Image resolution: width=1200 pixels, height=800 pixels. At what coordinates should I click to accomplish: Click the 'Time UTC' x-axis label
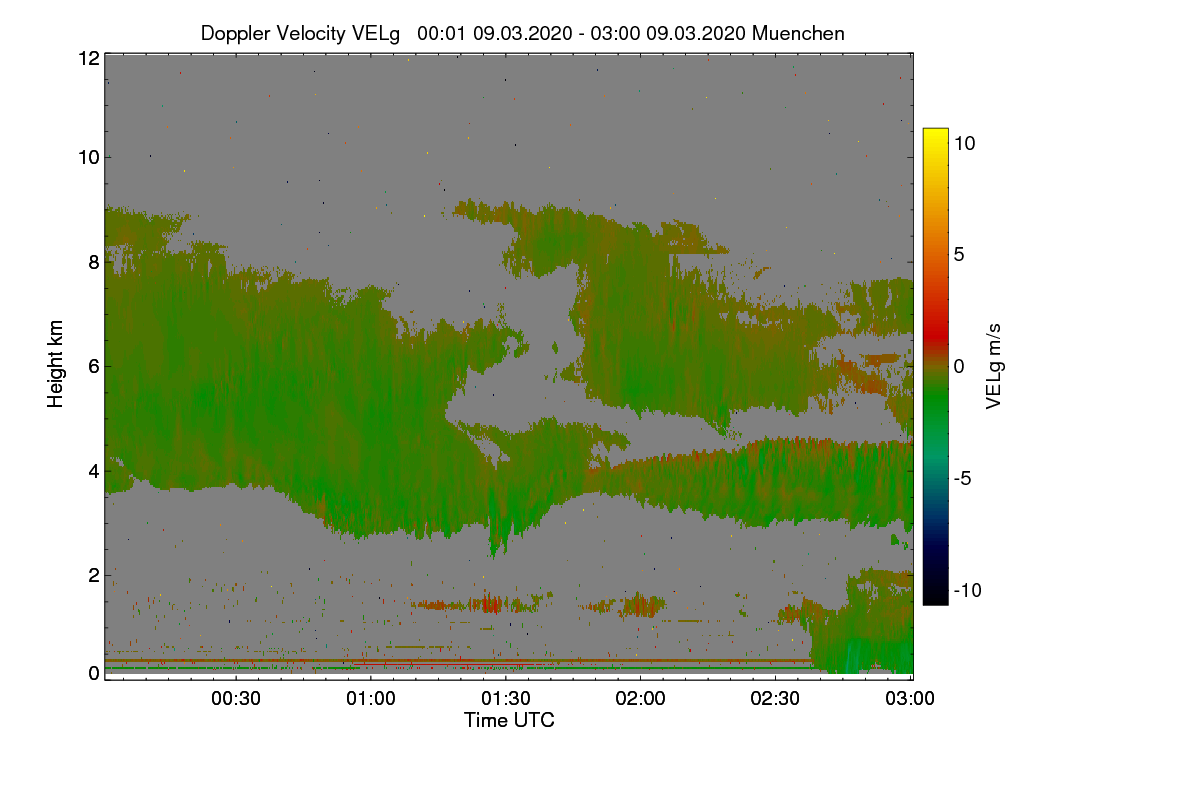tap(509, 720)
